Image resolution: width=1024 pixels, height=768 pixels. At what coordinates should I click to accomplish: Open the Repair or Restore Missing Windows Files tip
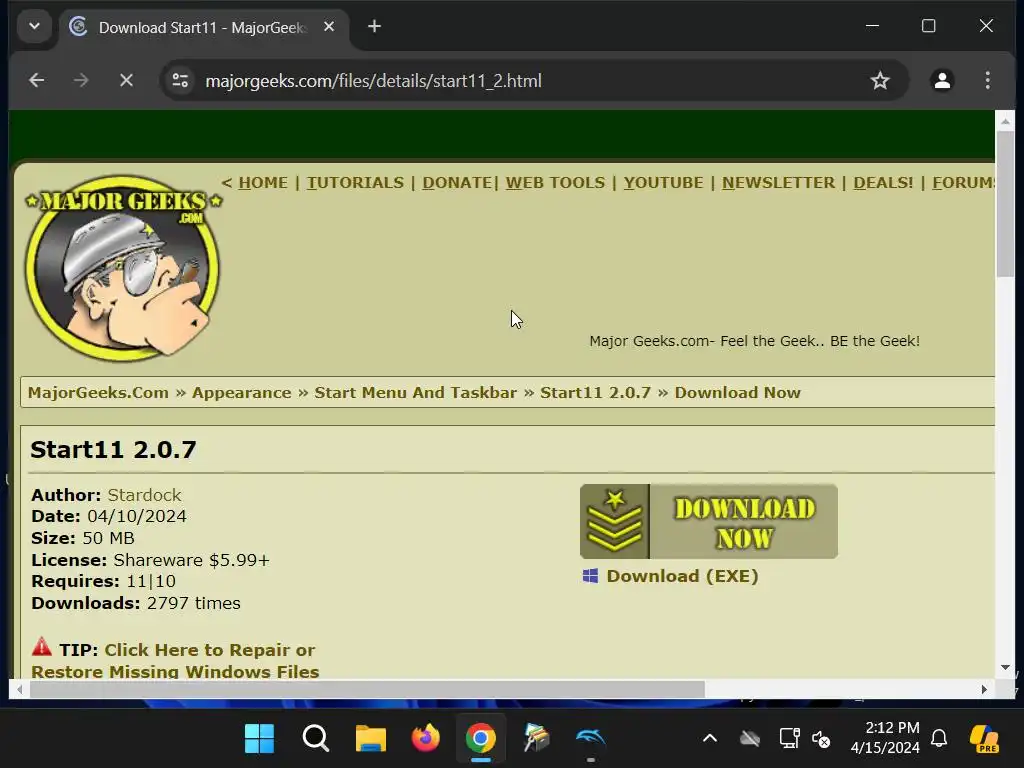point(175,660)
